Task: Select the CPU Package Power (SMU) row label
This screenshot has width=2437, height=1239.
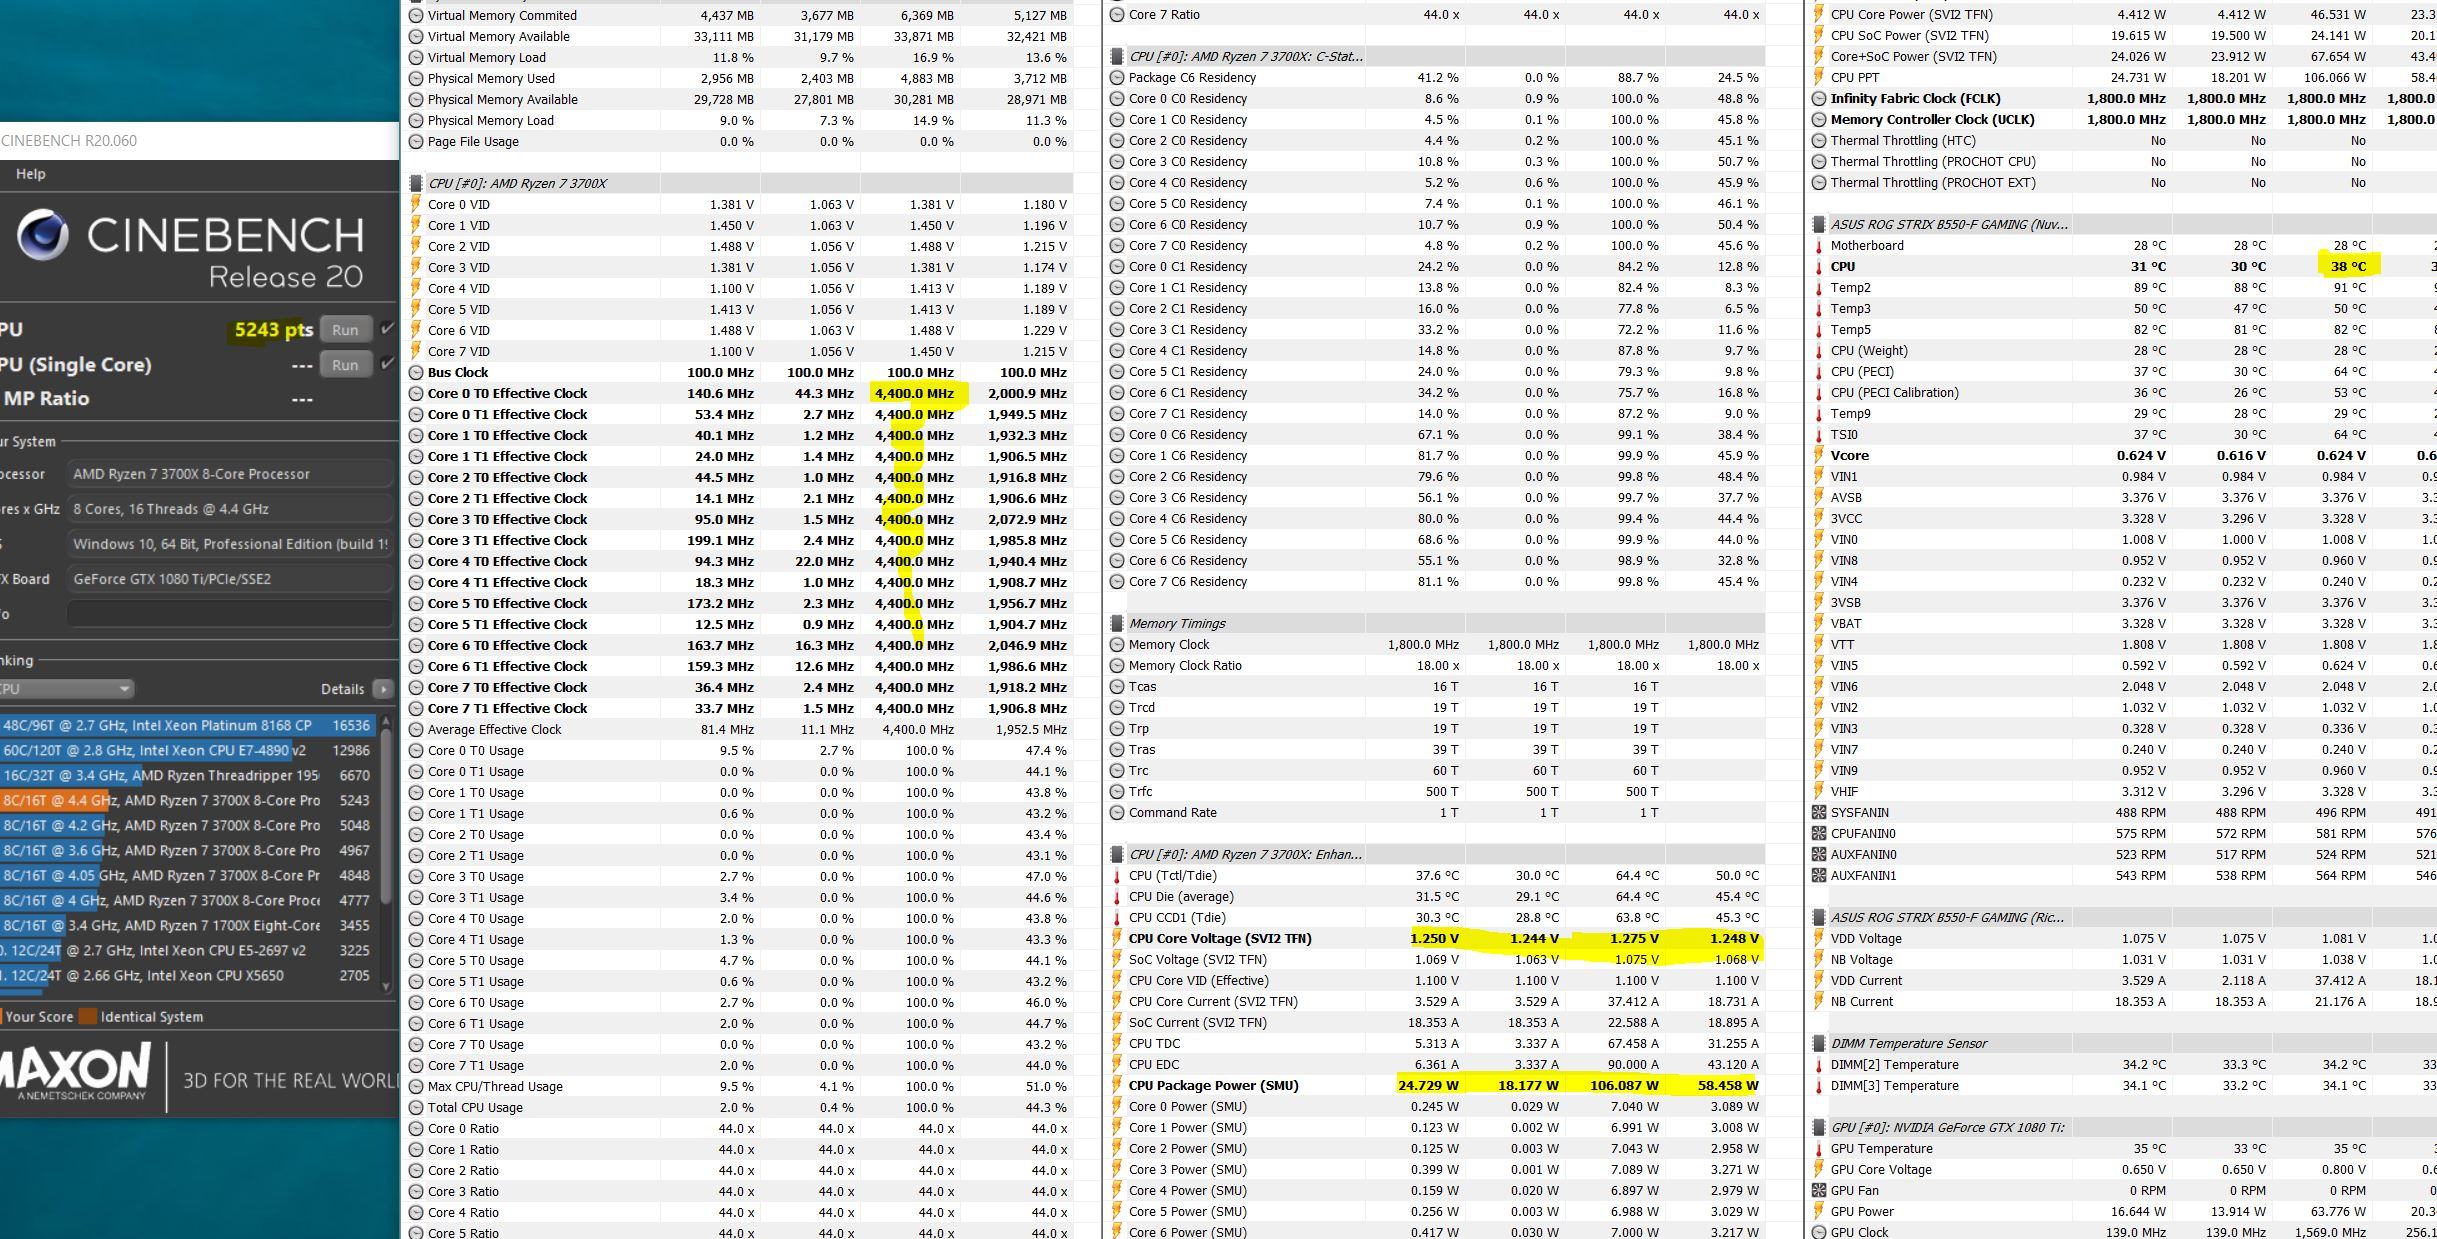Action: coord(1213,1086)
